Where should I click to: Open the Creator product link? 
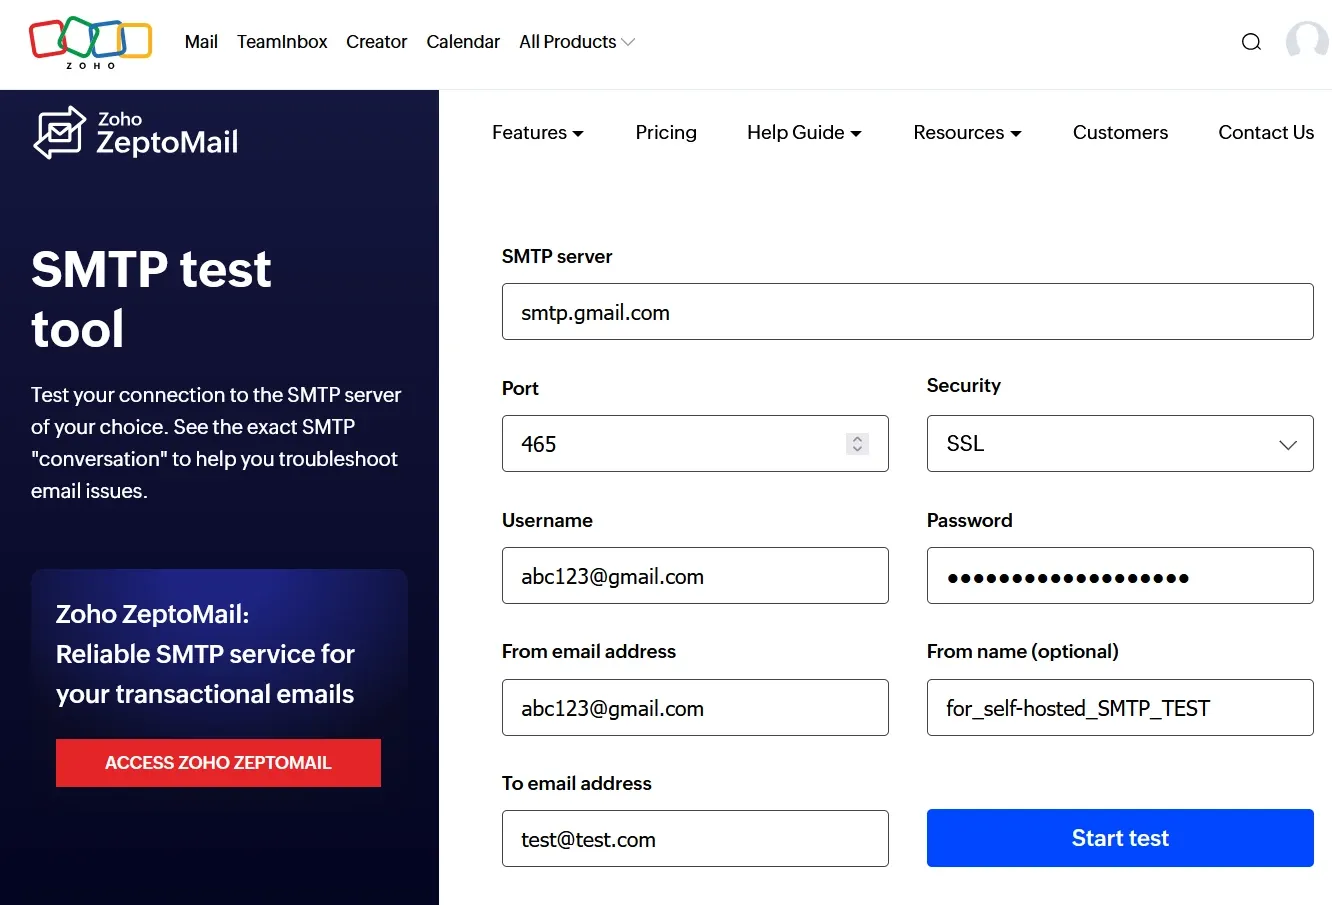point(376,42)
